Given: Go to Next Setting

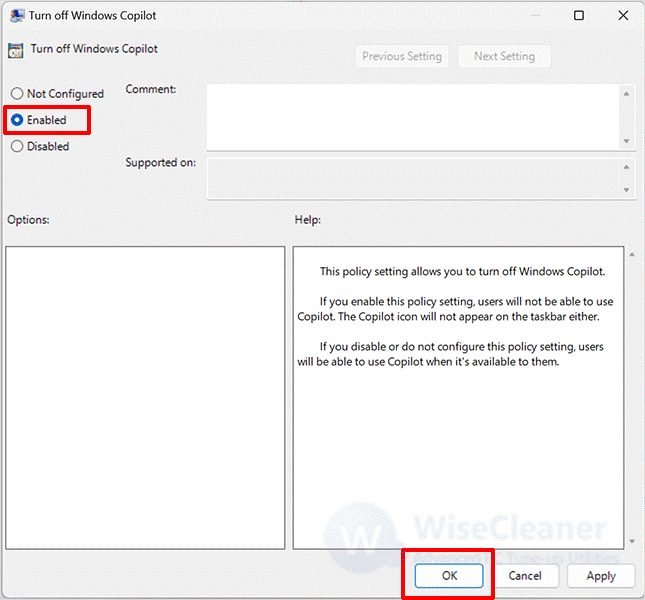Looking at the screenshot, I should (x=504, y=56).
